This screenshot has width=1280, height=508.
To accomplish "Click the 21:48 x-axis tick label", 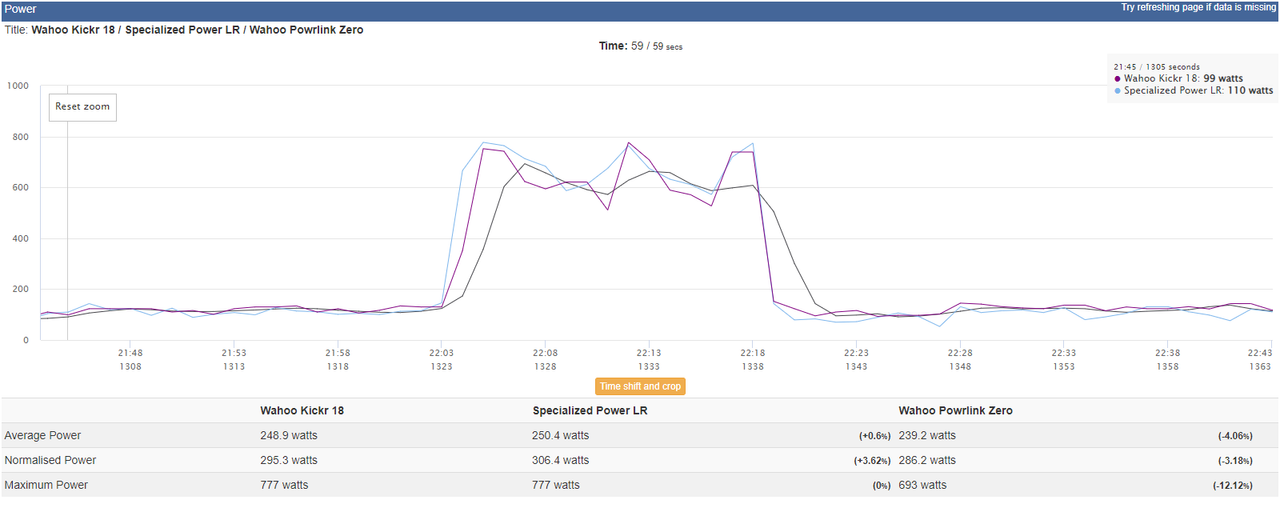I will [x=130, y=352].
